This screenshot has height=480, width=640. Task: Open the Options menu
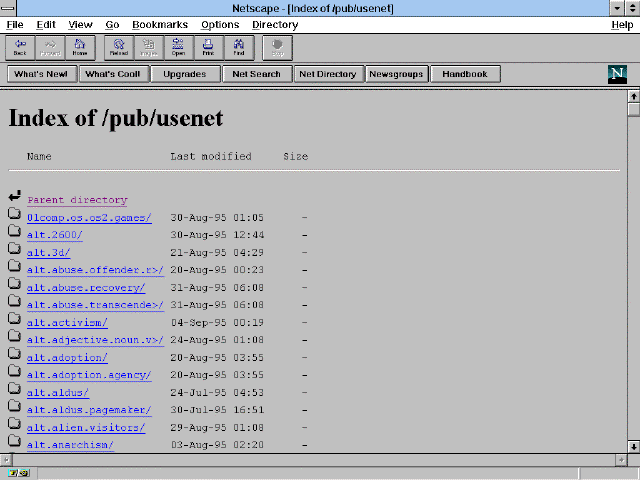[220, 25]
